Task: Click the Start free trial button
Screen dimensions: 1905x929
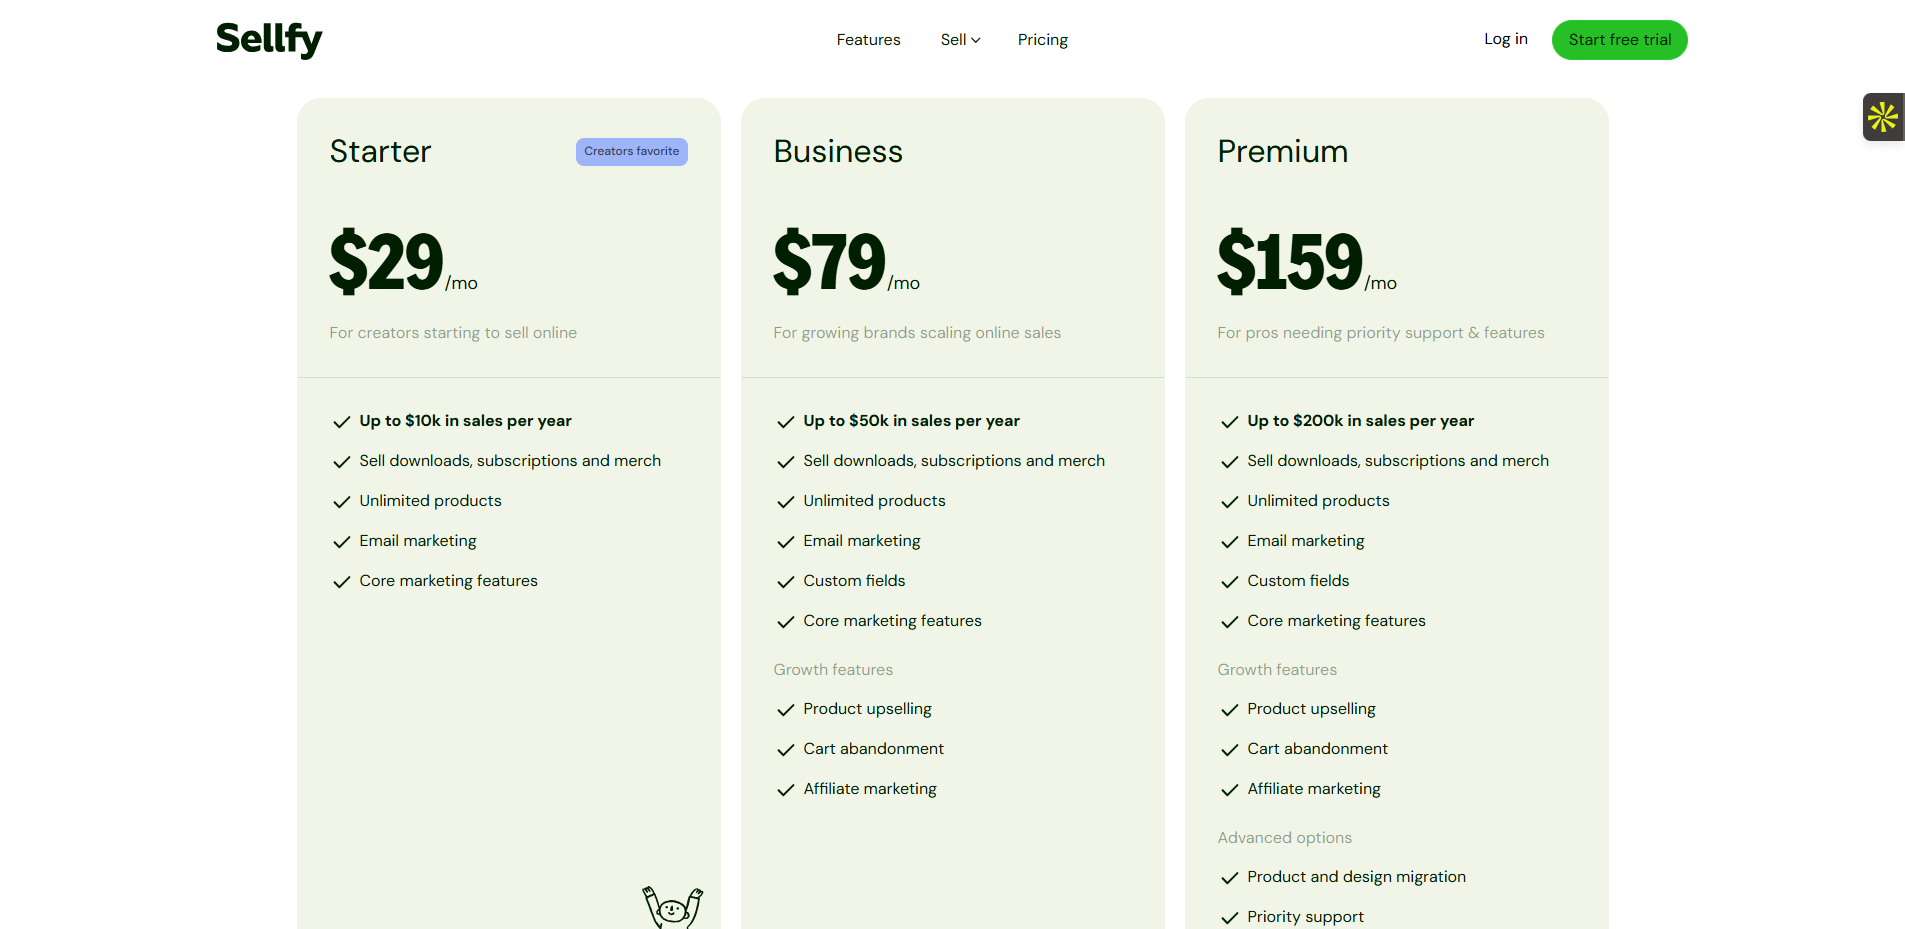Action: pyautogui.click(x=1619, y=40)
